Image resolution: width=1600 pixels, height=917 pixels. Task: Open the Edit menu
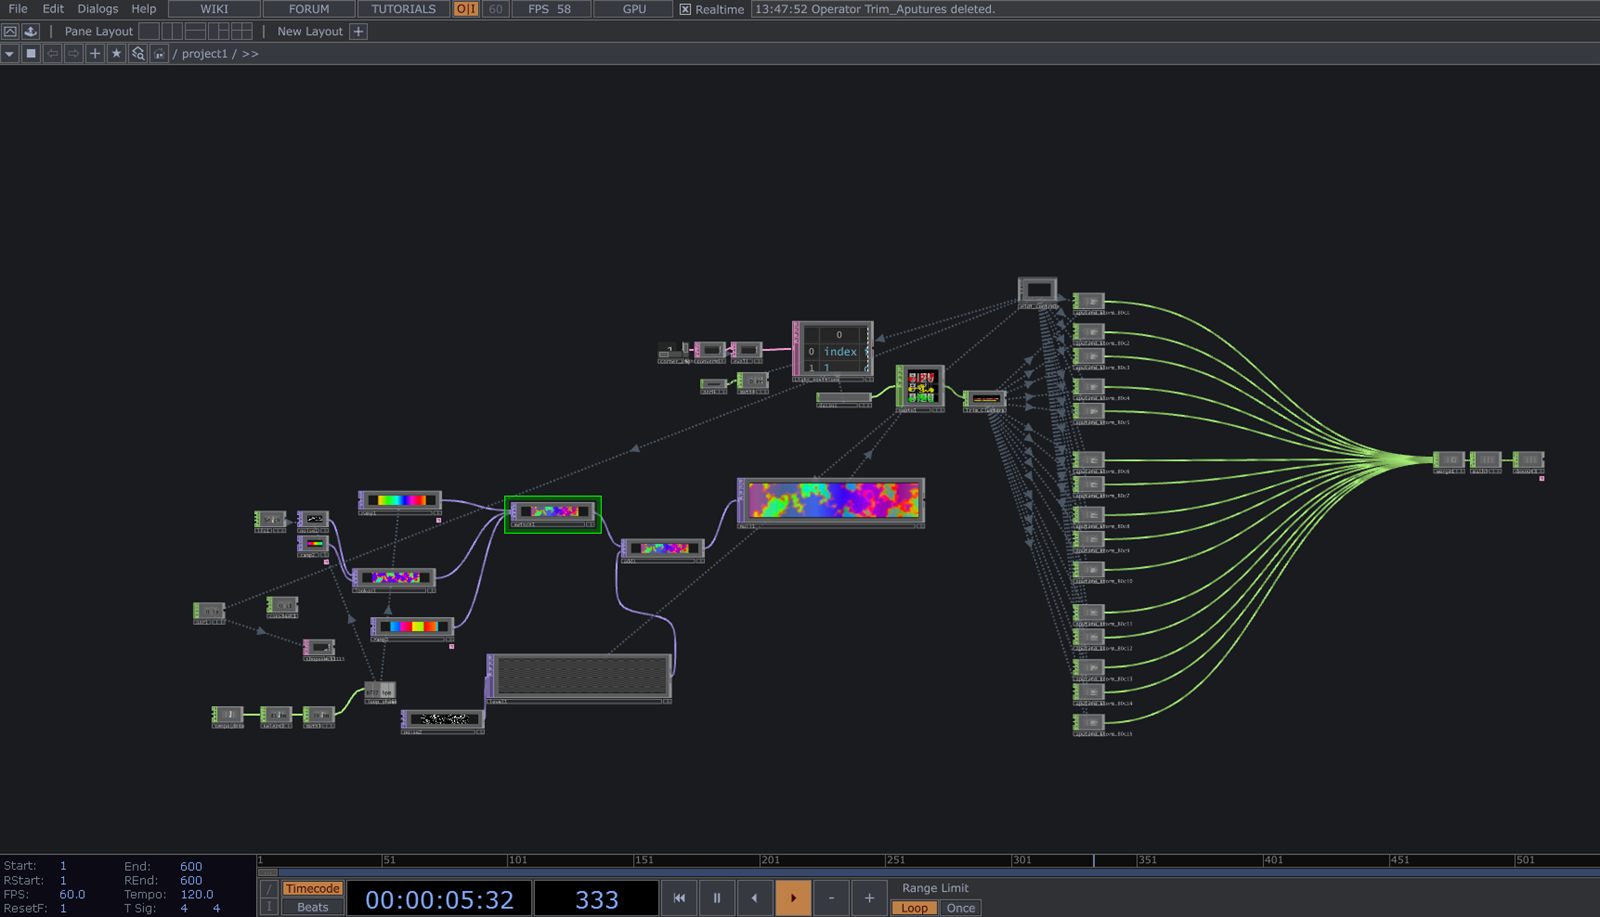click(53, 9)
